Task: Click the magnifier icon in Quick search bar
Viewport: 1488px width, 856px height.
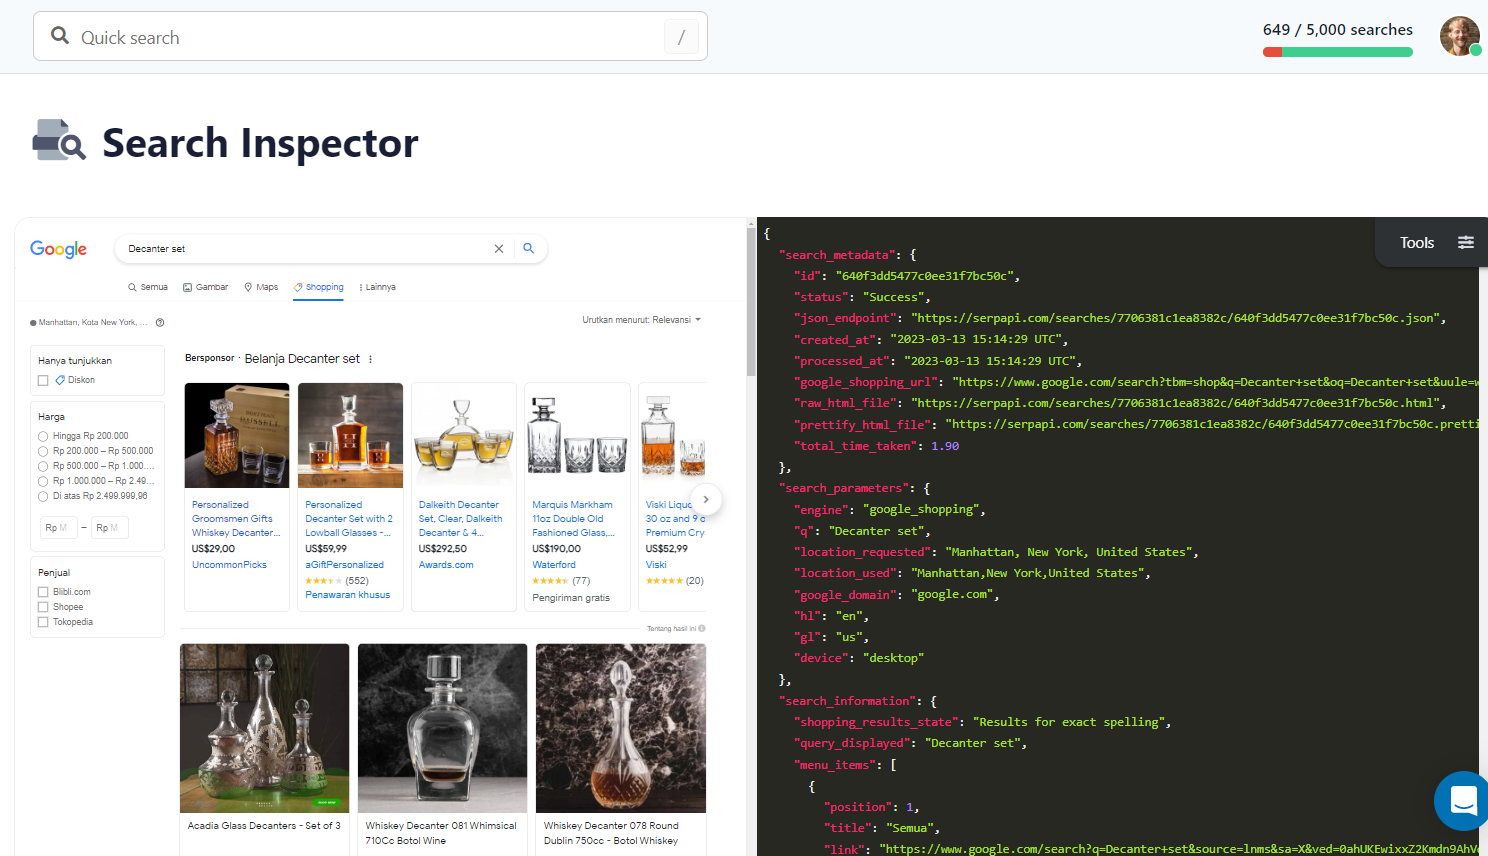Action: pos(59,36)
